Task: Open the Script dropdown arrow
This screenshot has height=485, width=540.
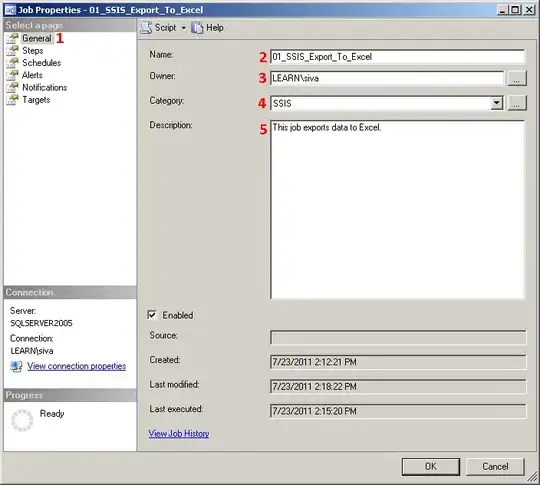Action: (x=184, y=28)
